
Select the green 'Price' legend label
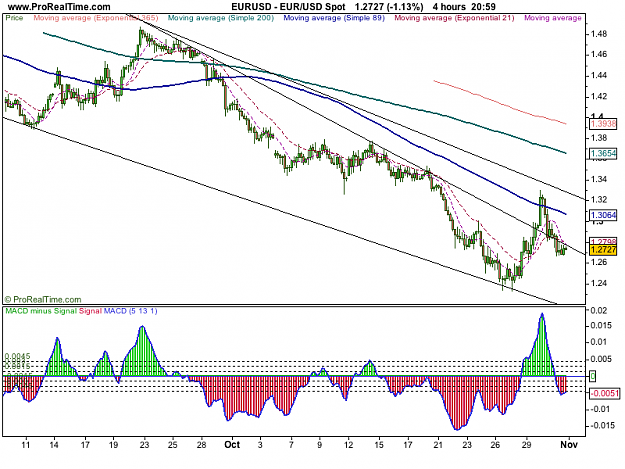(14, 18)
